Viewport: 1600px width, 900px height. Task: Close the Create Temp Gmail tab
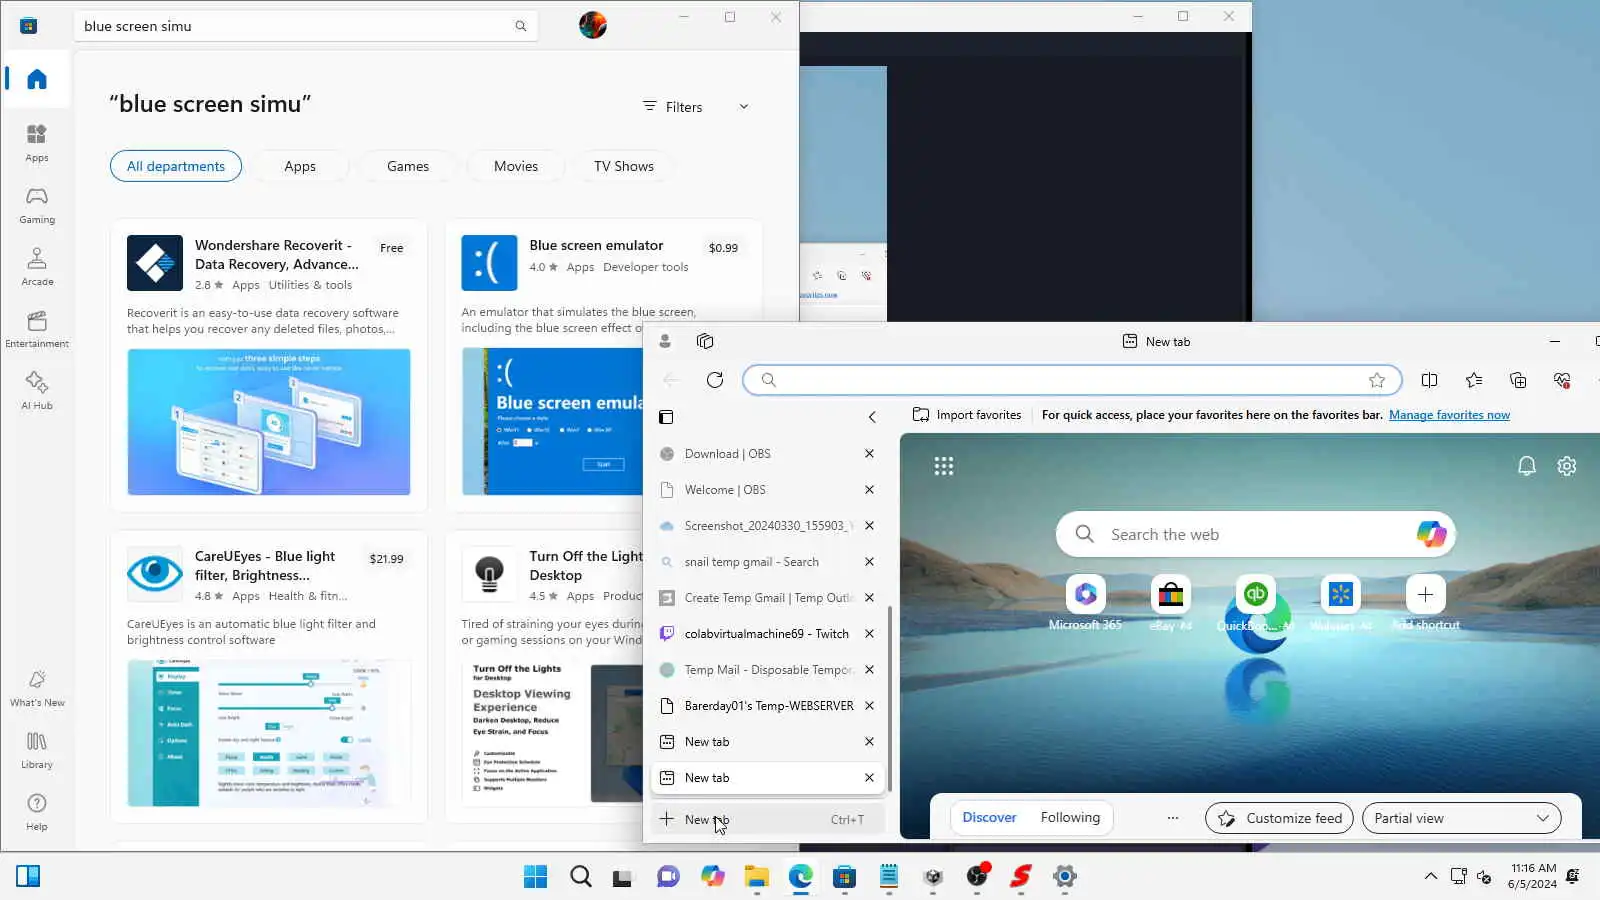click(x=869, y=598)
